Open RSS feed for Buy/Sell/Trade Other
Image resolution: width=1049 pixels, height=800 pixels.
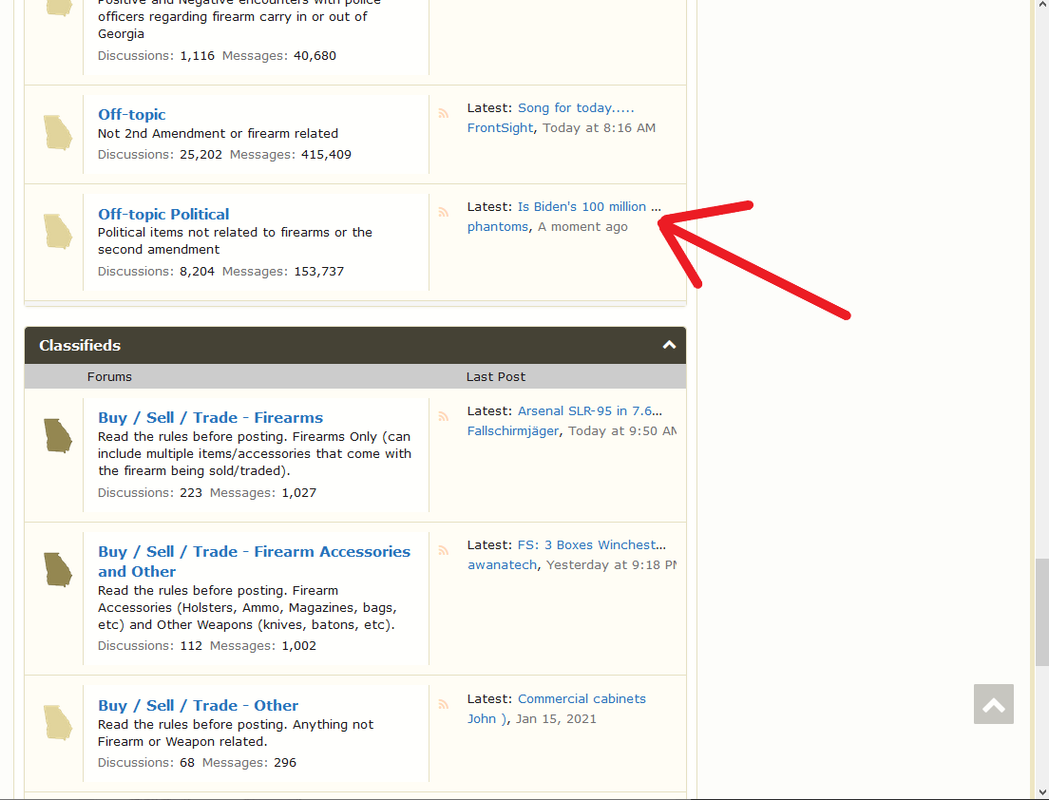(x=444, y=704)
